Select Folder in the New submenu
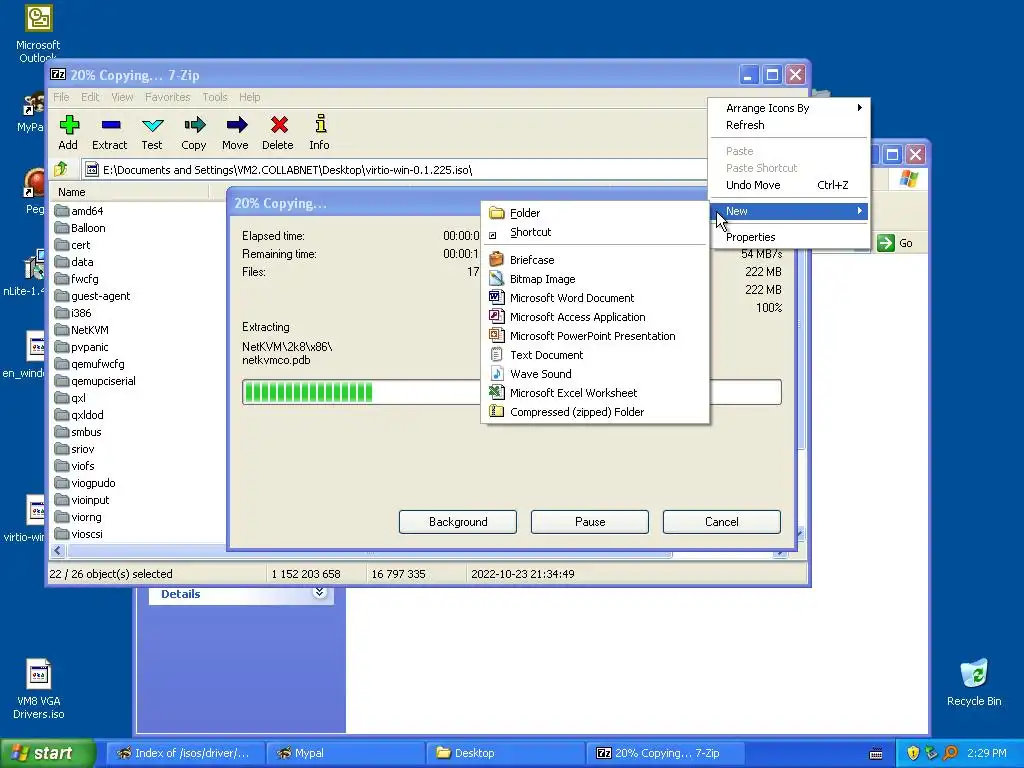 595,213
